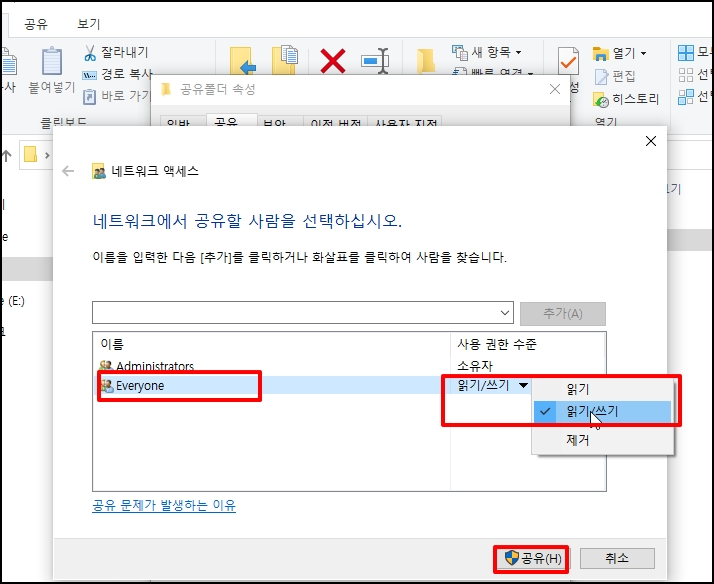Click the Properties checkmark icon in ribbon
The image size is (714, 584).
(x=568, y=61)
